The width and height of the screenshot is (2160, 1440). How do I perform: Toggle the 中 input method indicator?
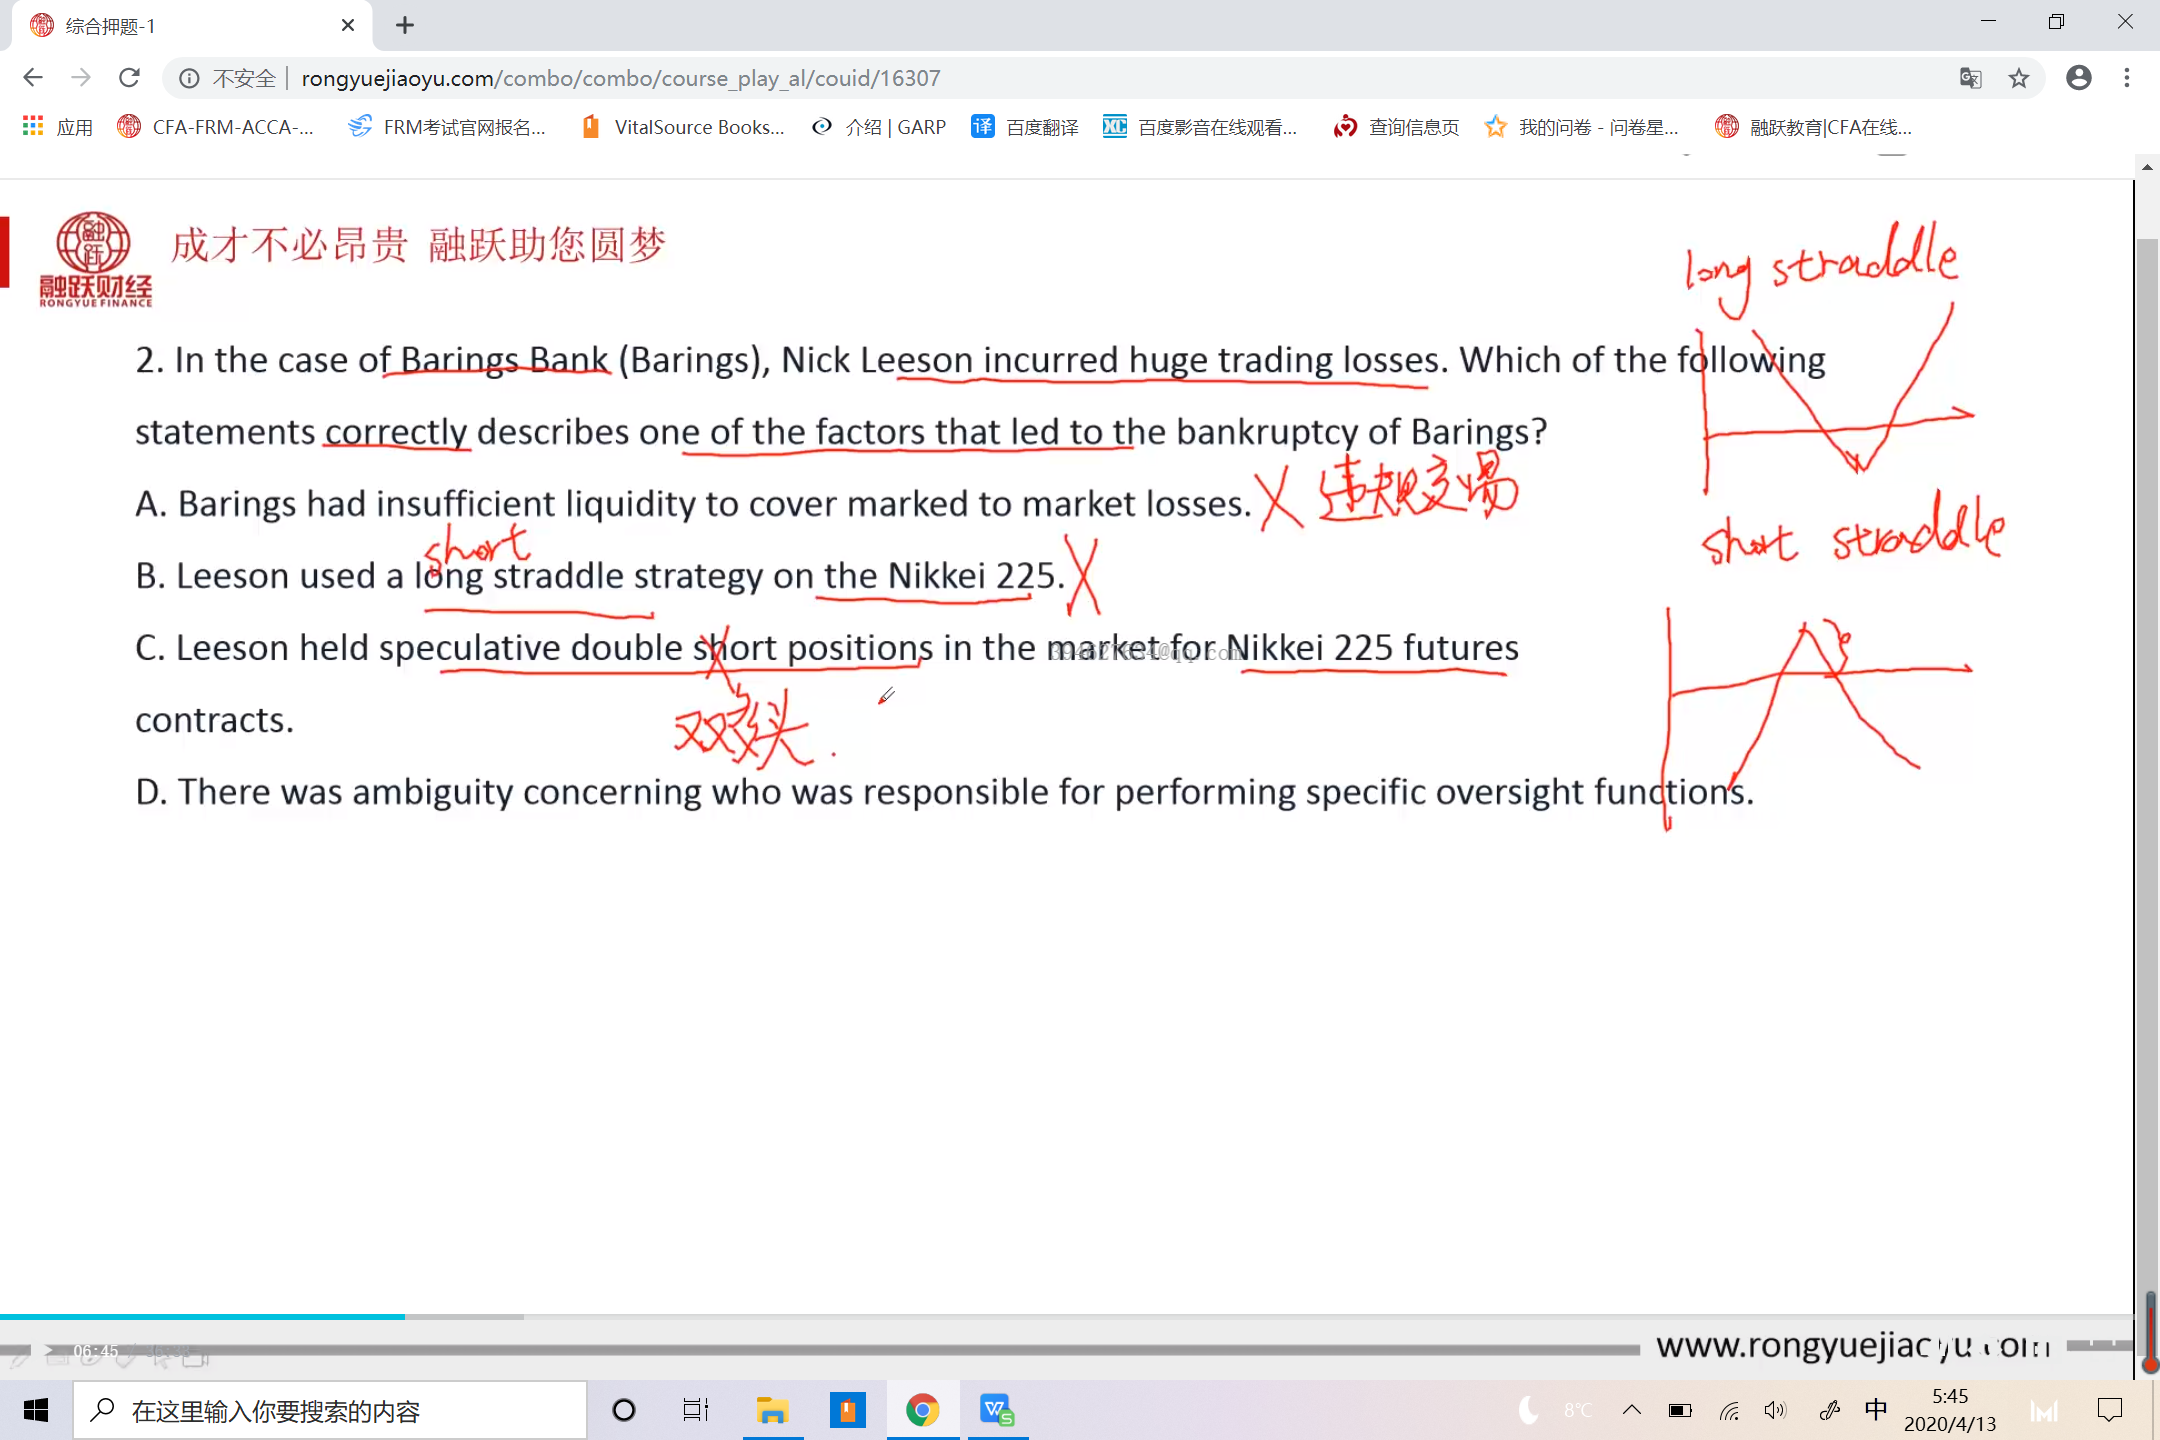1876,1410
